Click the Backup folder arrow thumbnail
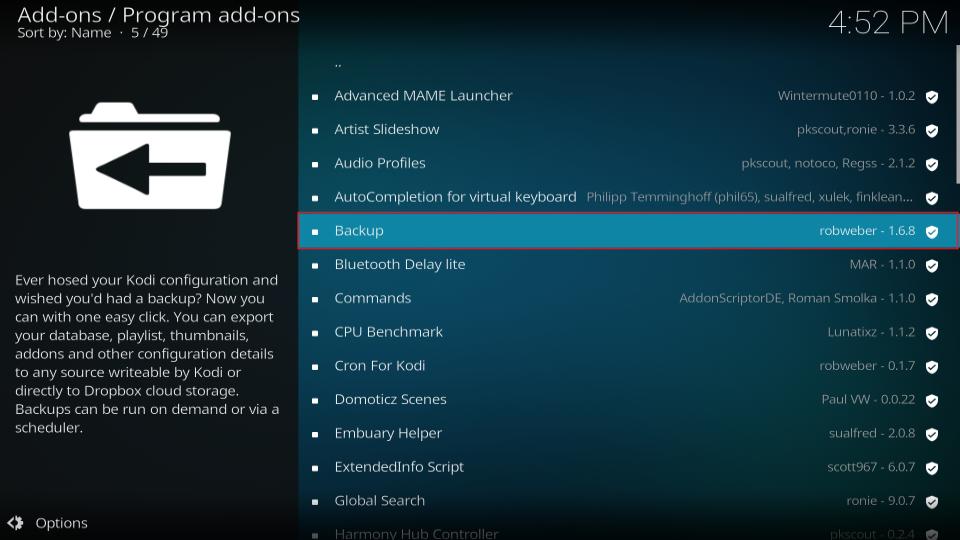The width and height of the screenshot is (960, 540). (149, 156)
